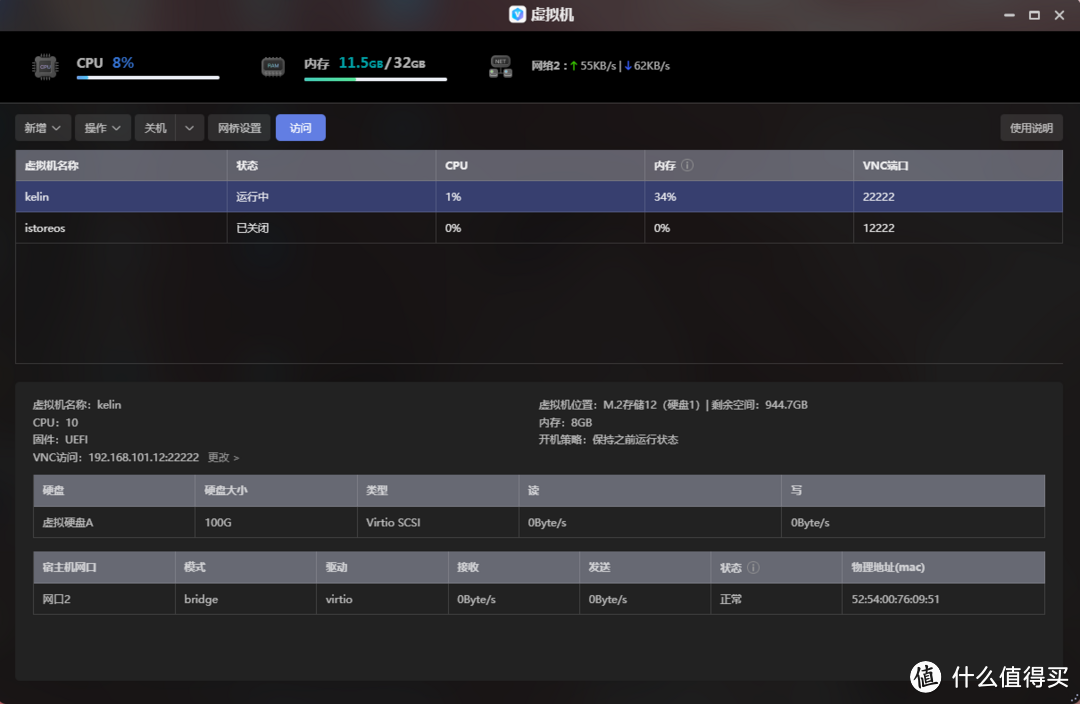Image resolution: width=1080 pixels, height=704 pixels.
Task: Click the network NET icon
Action: pos(500,67)
